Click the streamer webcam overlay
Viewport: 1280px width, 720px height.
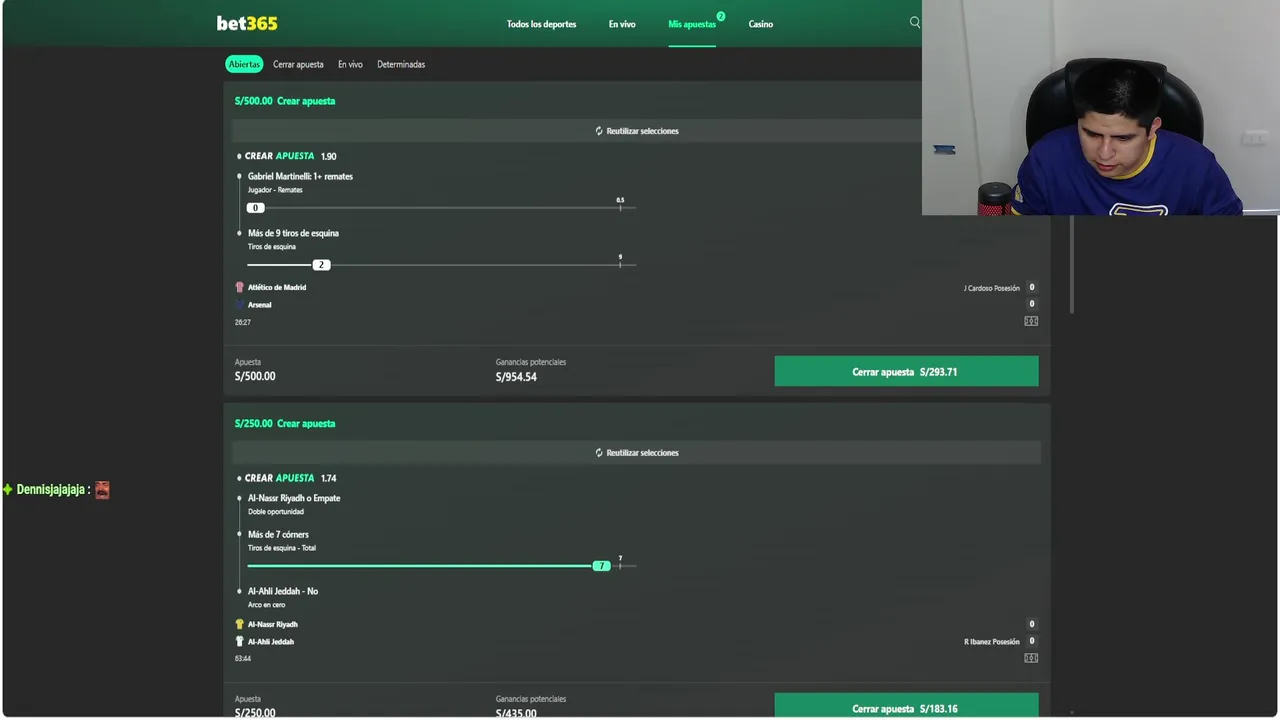click(1100, 108)
